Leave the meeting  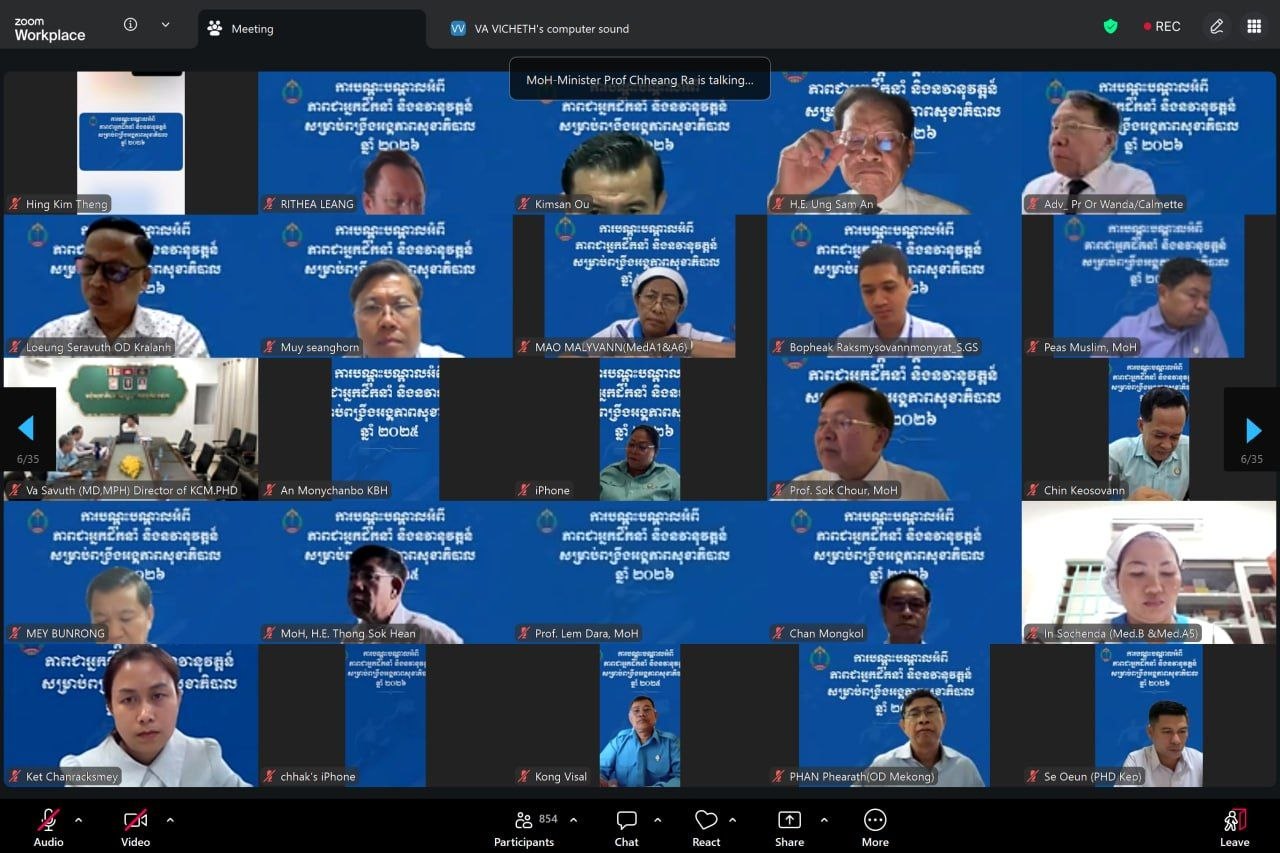click(1235, 828)
